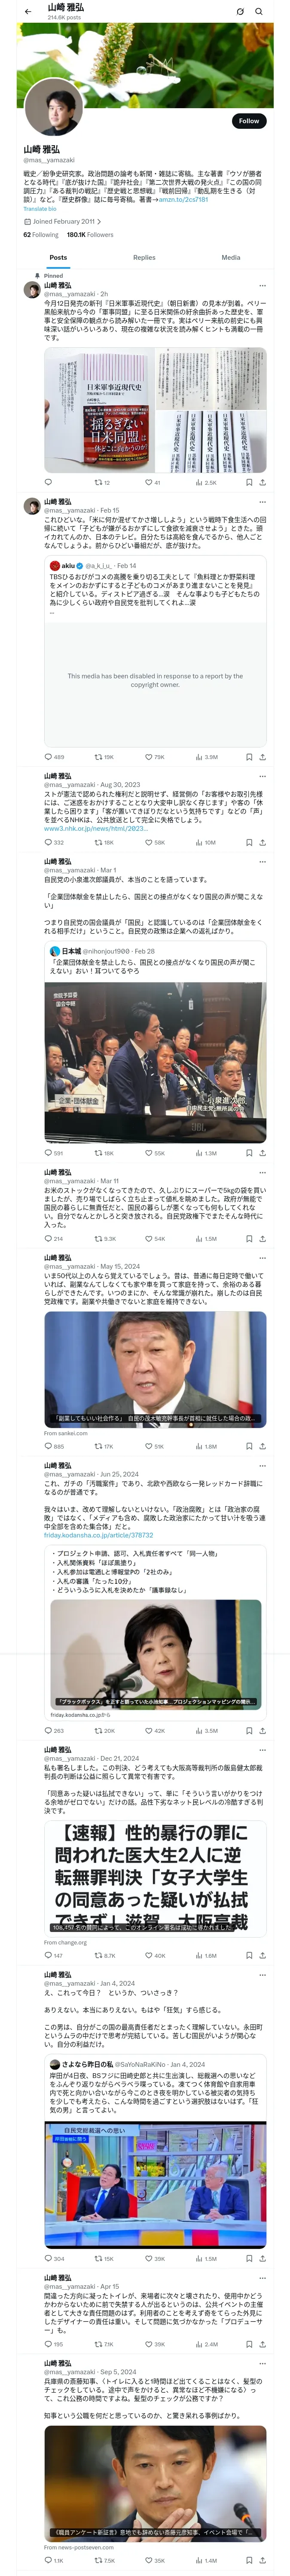Click the search magnifier icon in header

pyautogui.click(x=259, y=11)
